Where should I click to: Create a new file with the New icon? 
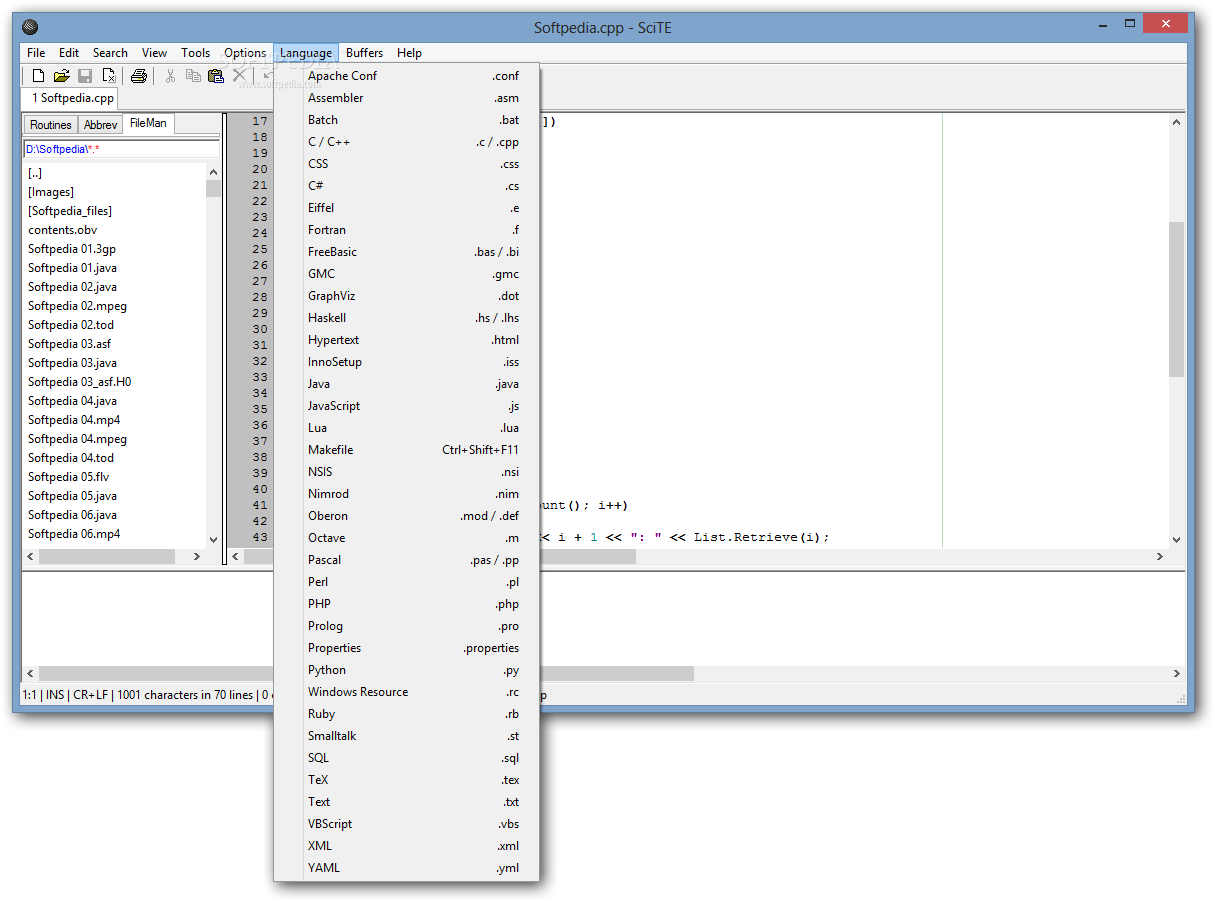coord(38,76)
